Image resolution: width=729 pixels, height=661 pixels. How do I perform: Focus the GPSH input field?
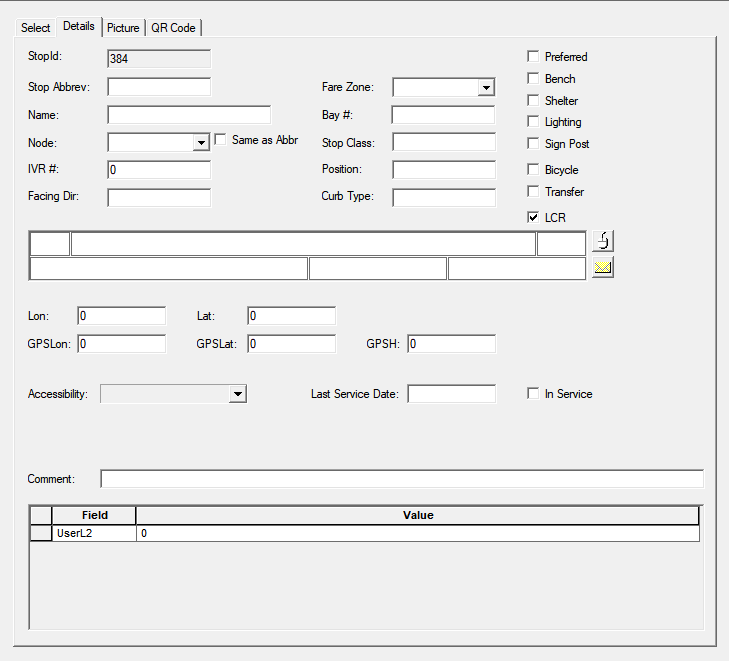pyautogui.click(x=451, y=344)
